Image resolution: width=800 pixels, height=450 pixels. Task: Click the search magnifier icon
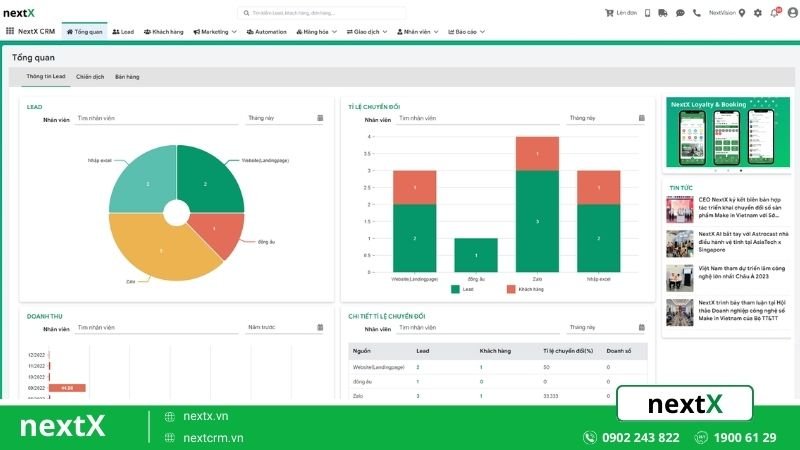coord(246,13)
